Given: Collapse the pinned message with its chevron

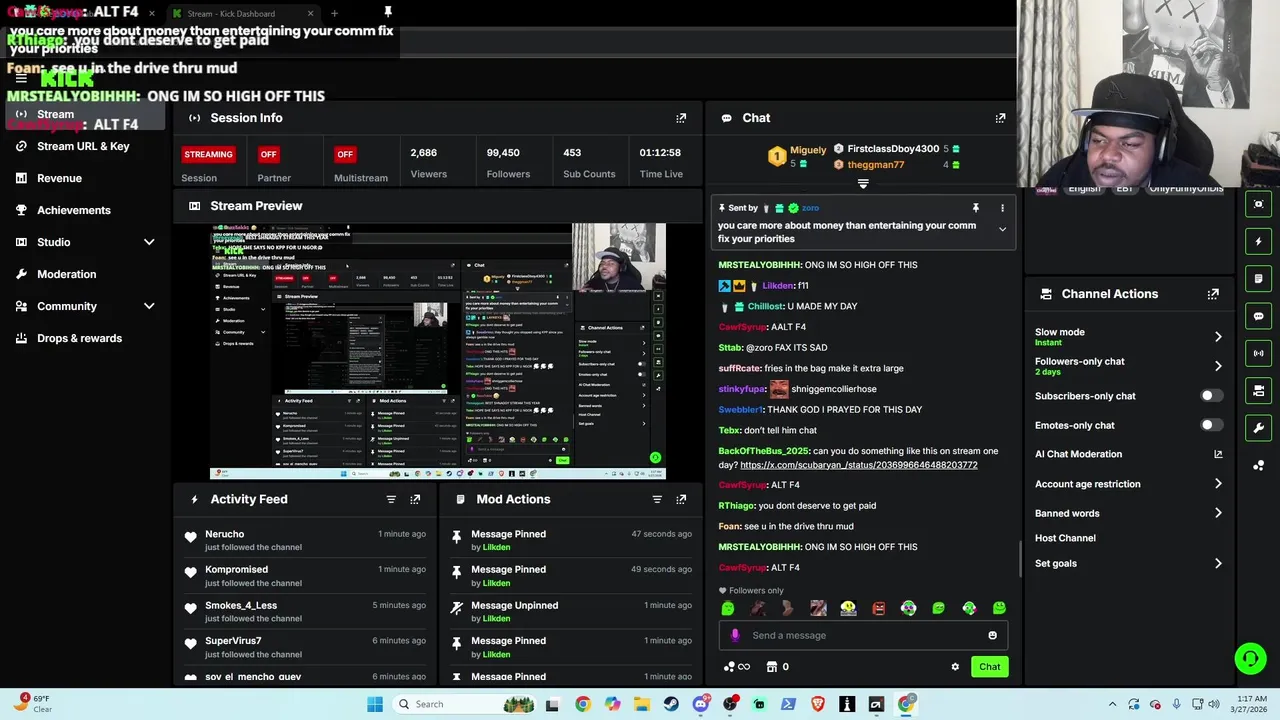Looking at the screenshot, I should [1002, 229].
